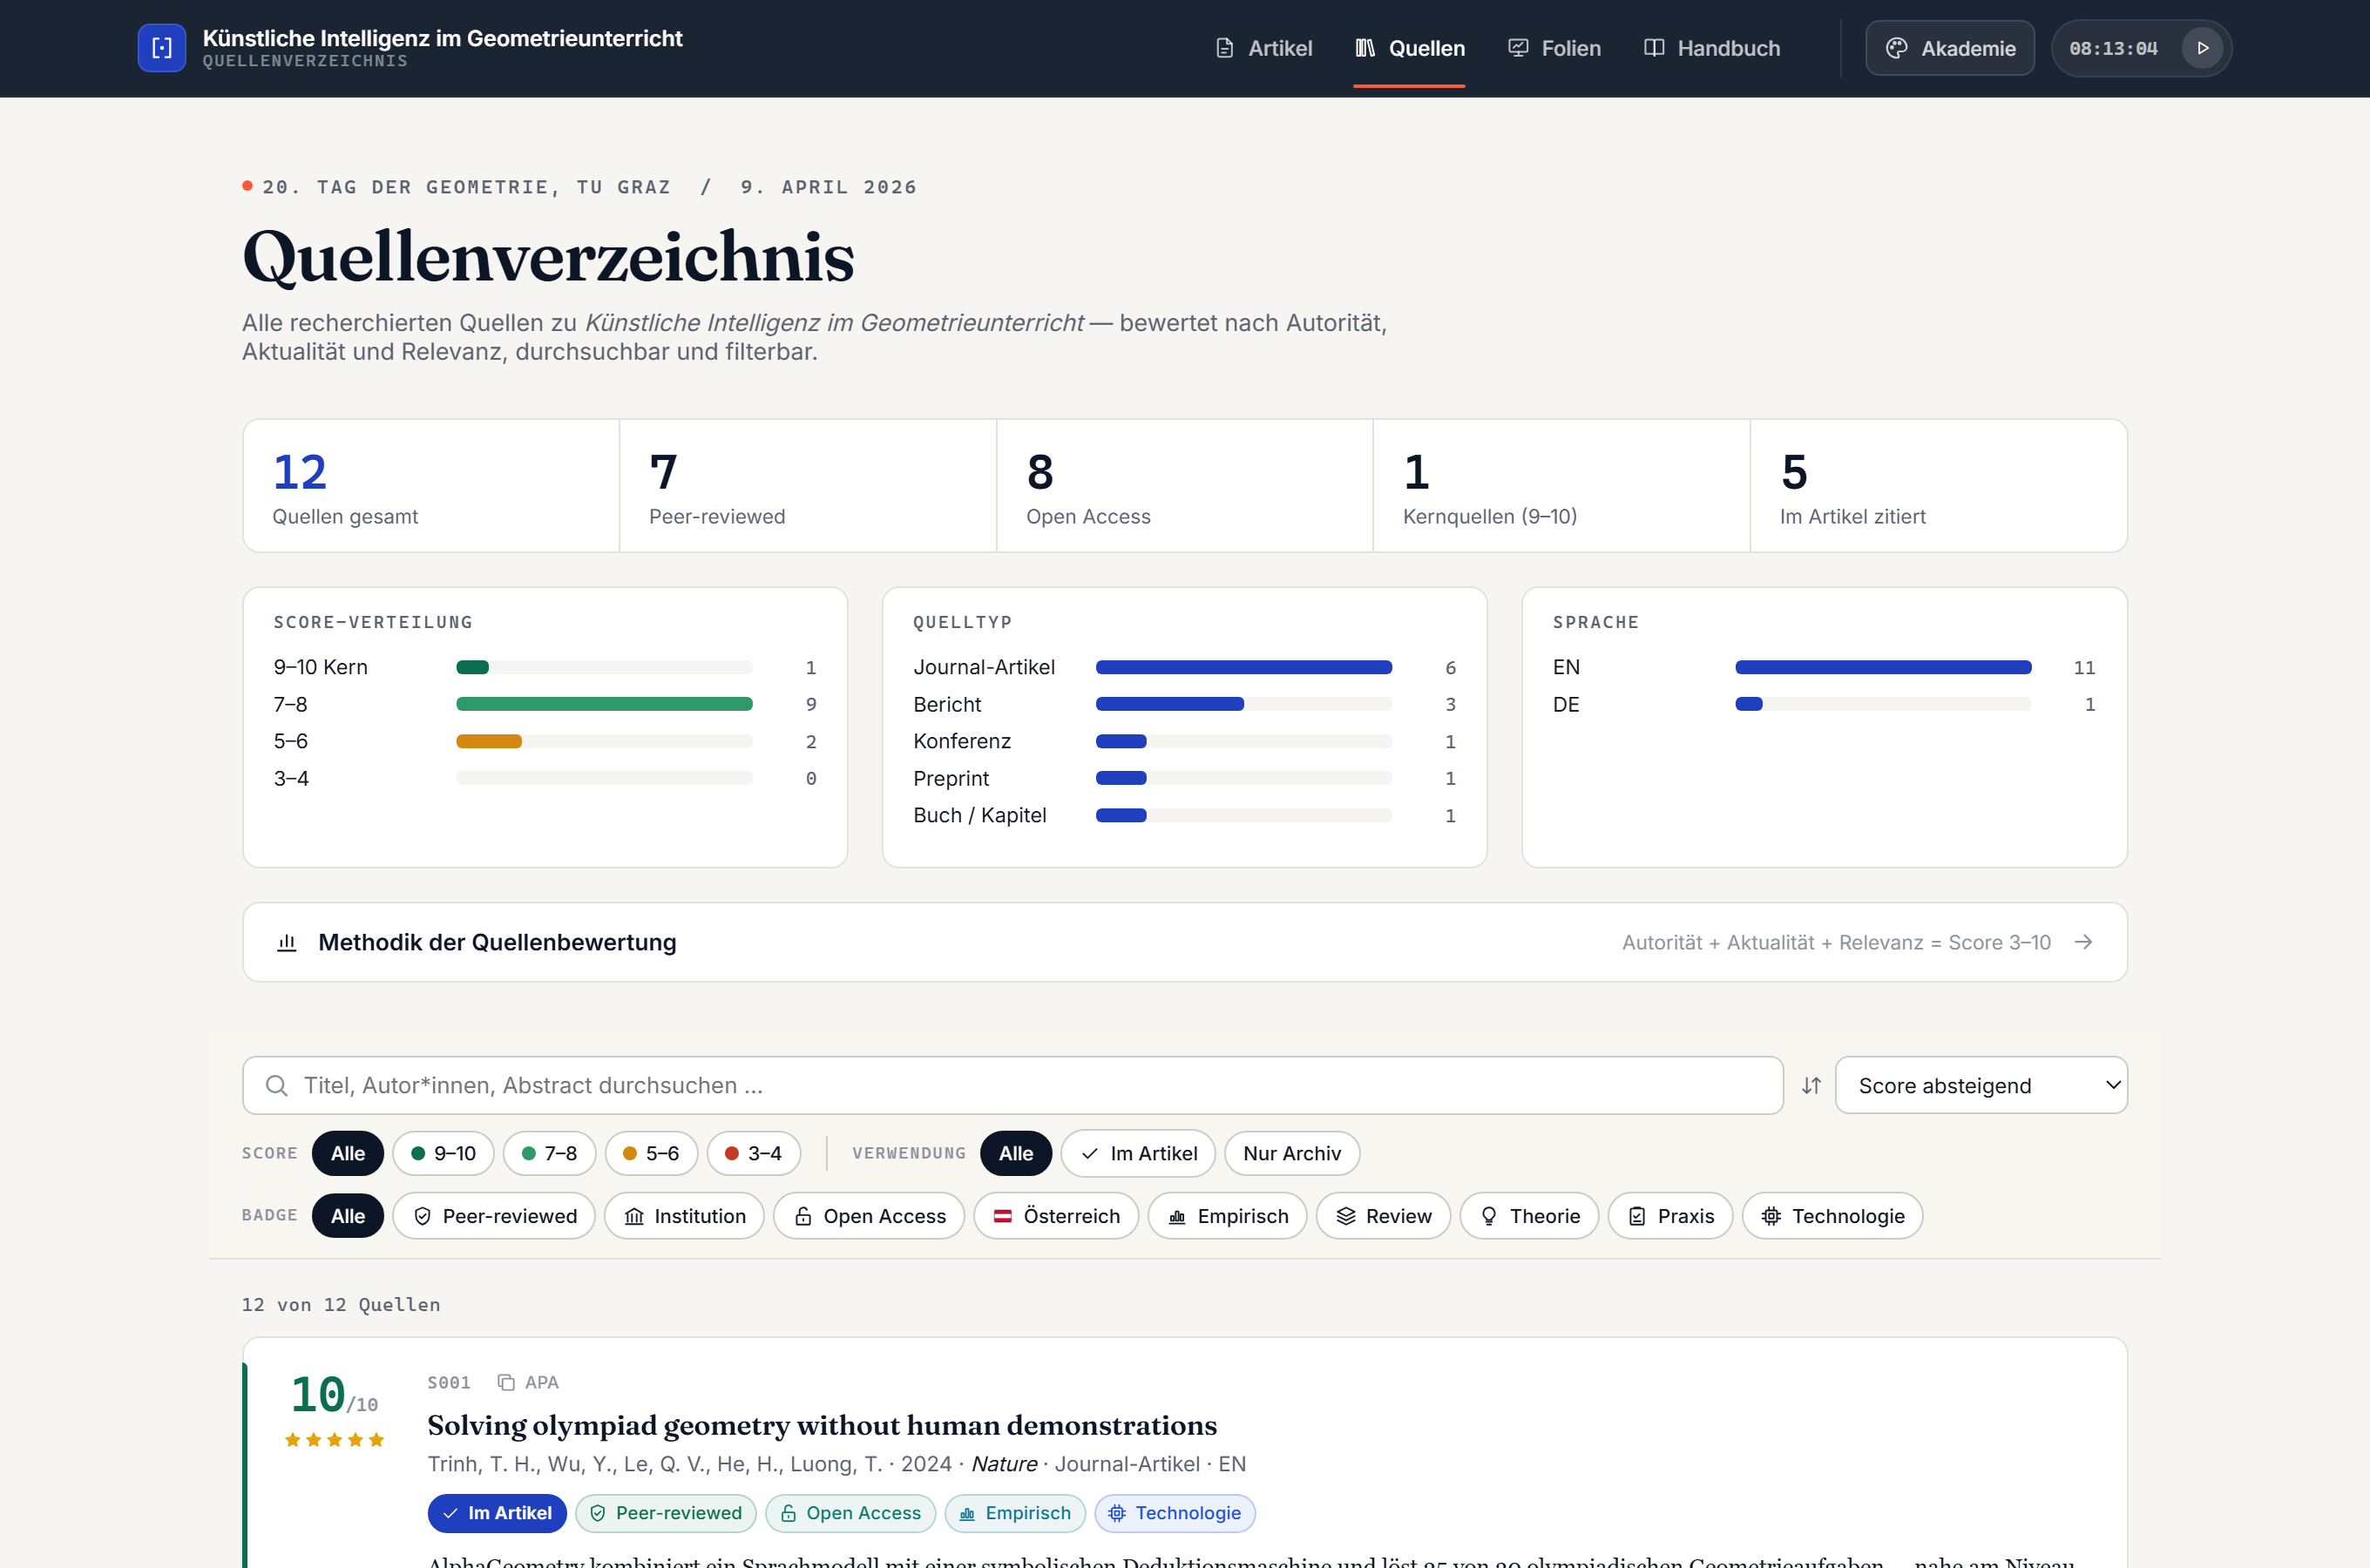Show only sources Im Artikel
The width and height of the screenshot is (2370, 1568).
(1138, 1153)
